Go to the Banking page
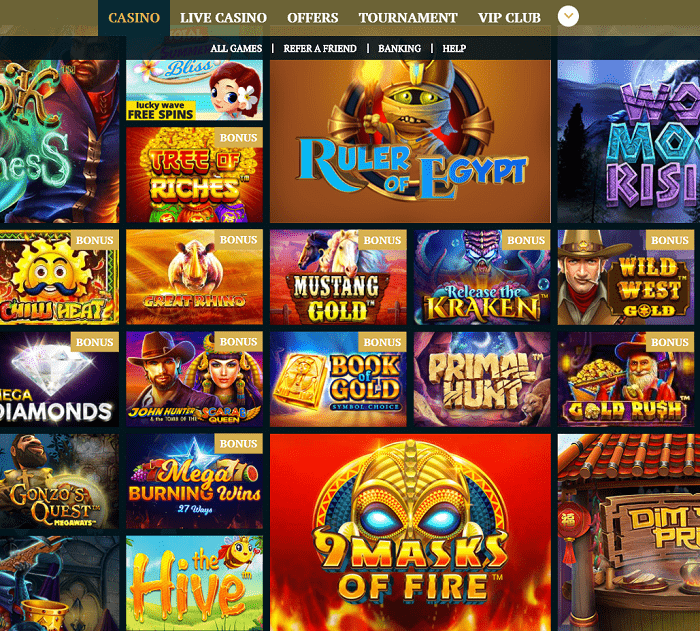700x631 pixels. [399, 48]
